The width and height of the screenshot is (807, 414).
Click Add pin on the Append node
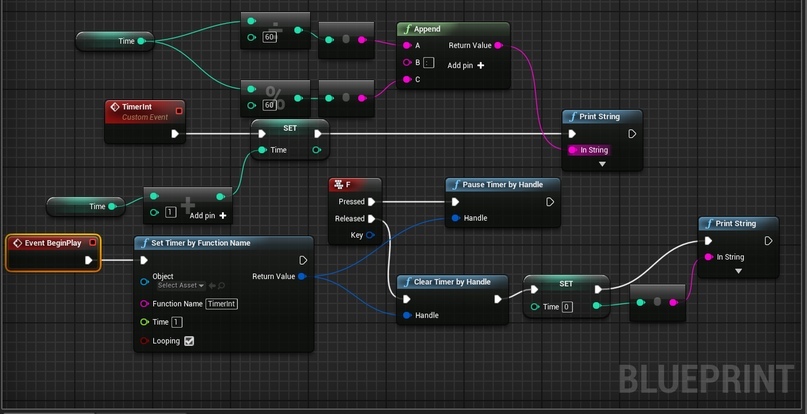466,65
